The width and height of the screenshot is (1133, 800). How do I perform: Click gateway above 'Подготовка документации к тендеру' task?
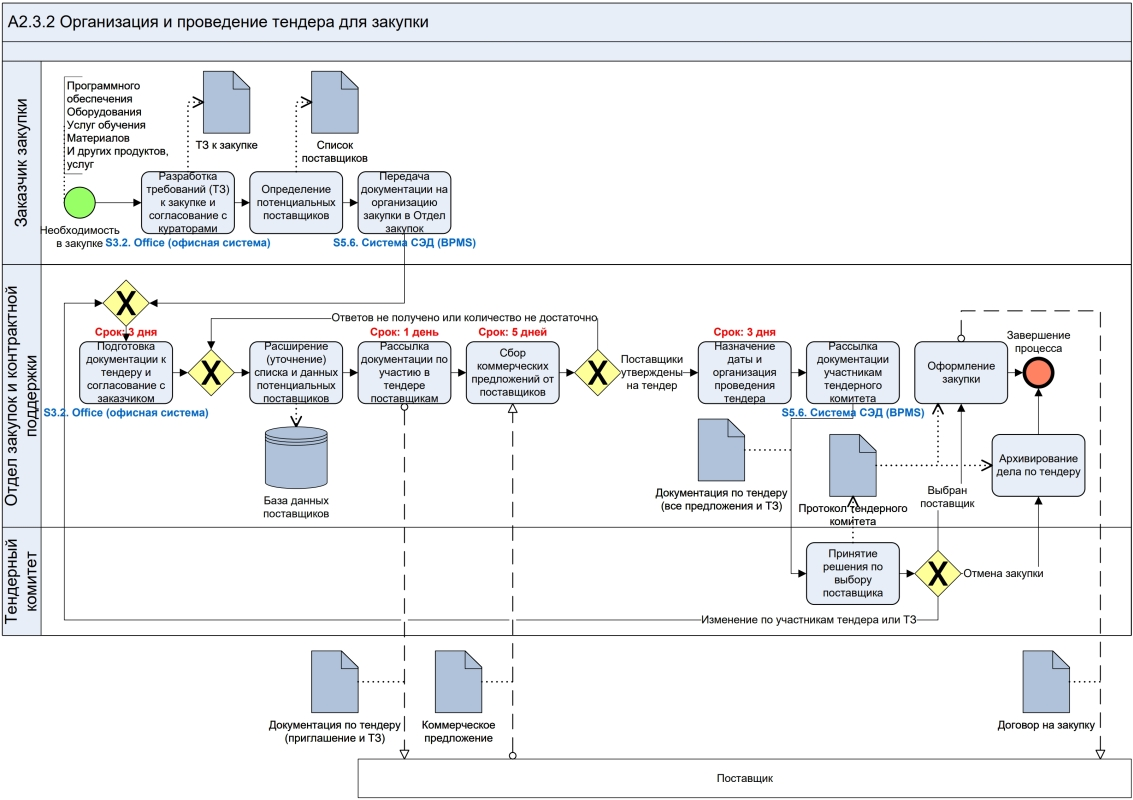click(126, 301)
